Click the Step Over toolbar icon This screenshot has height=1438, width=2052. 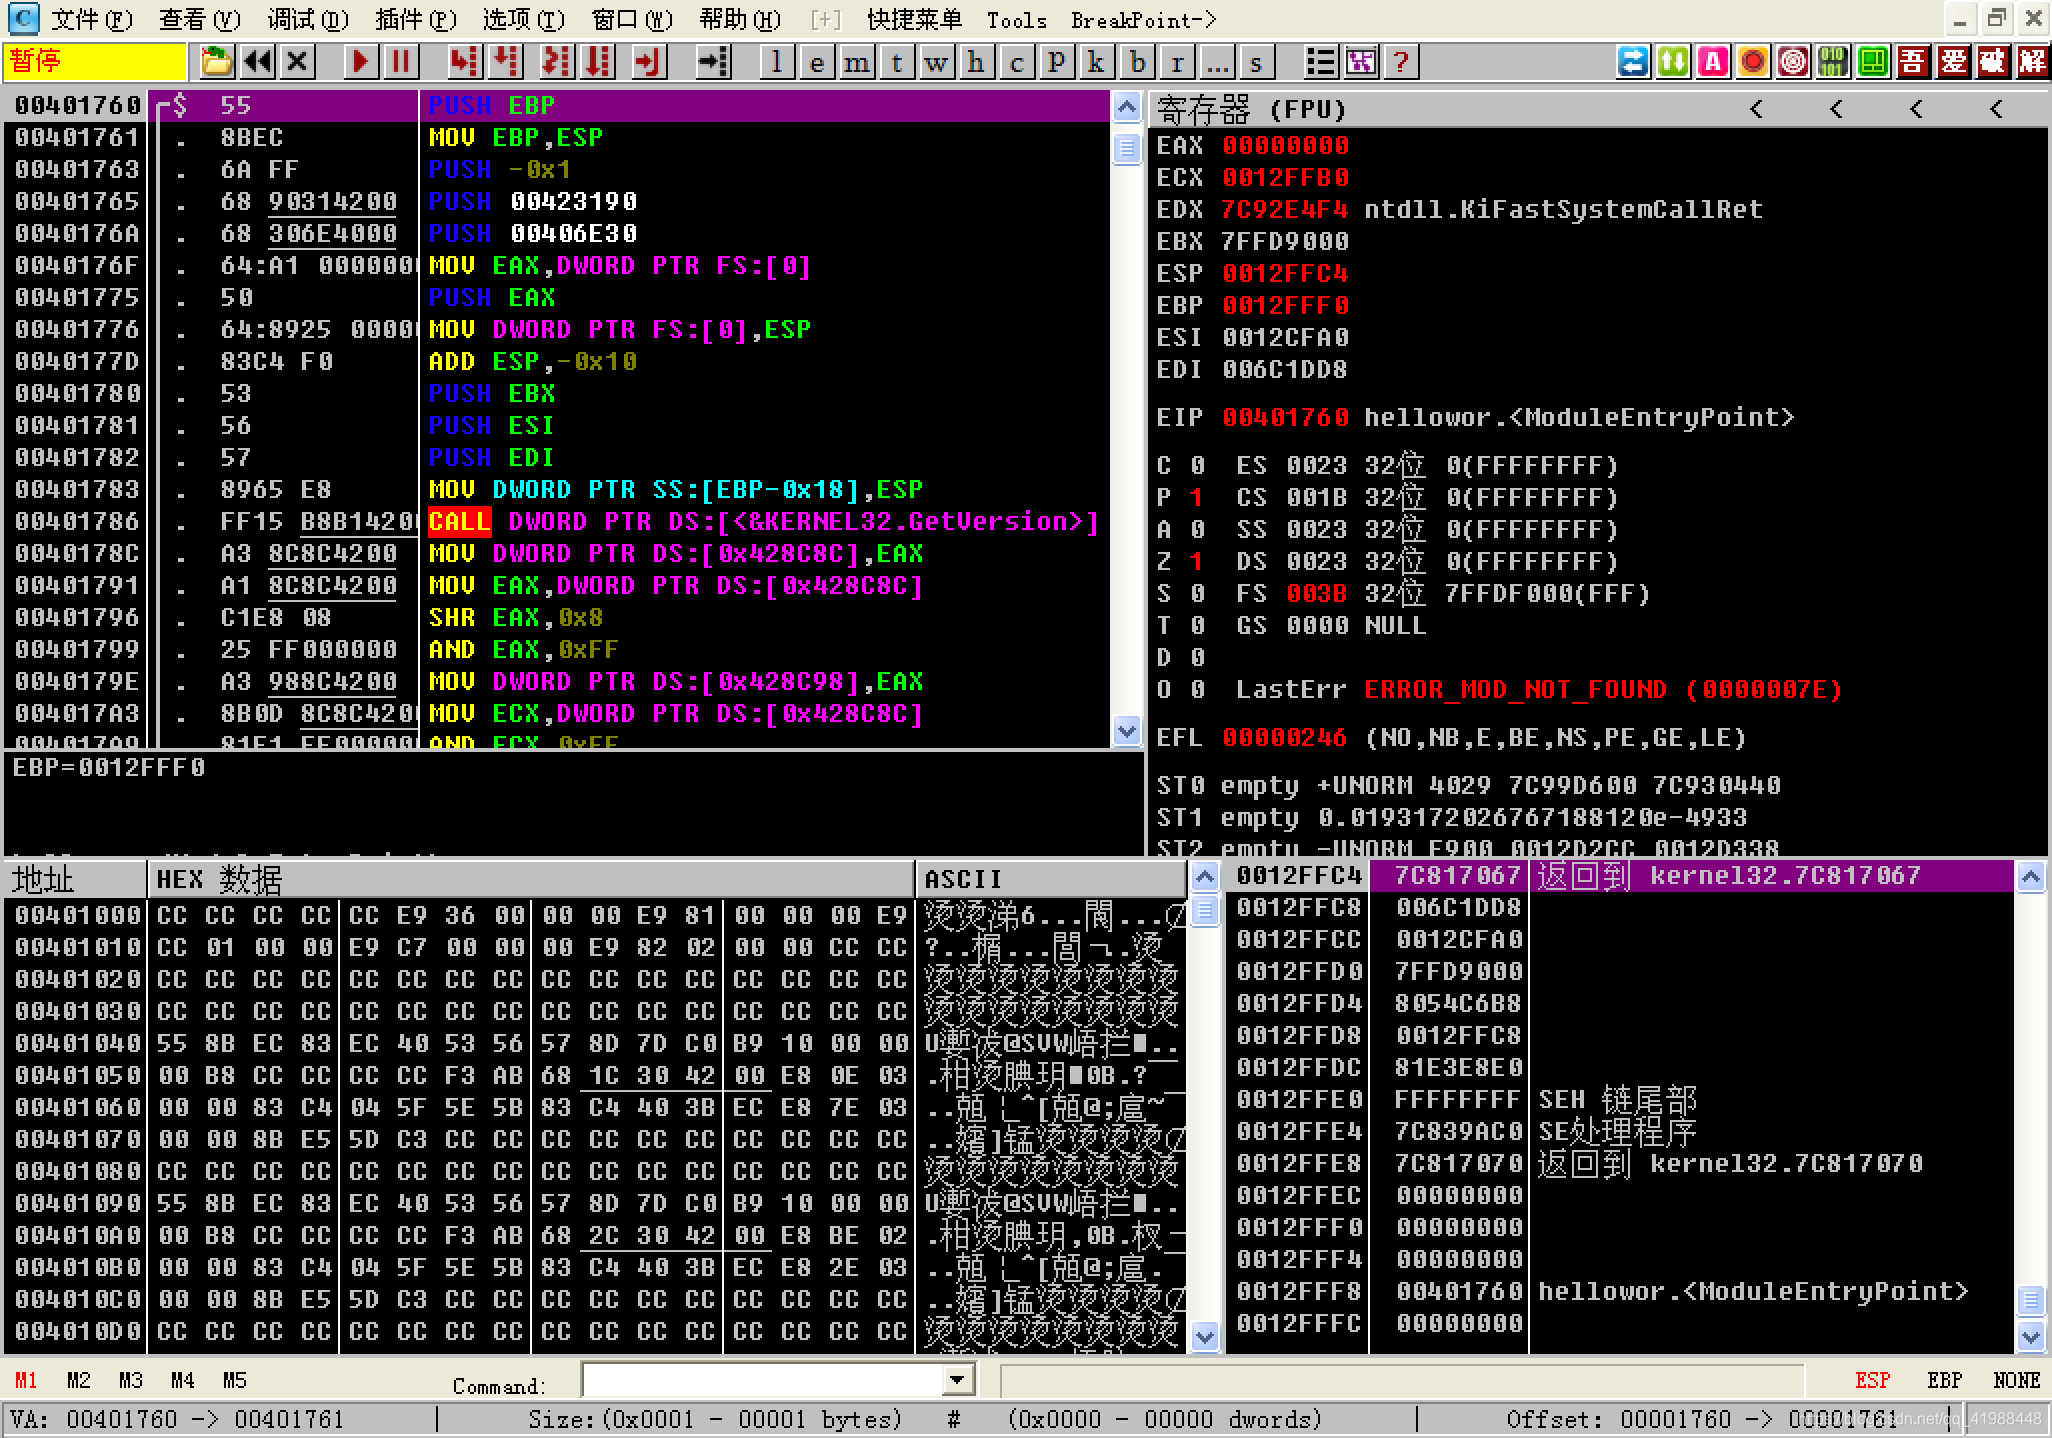(506, 62)
